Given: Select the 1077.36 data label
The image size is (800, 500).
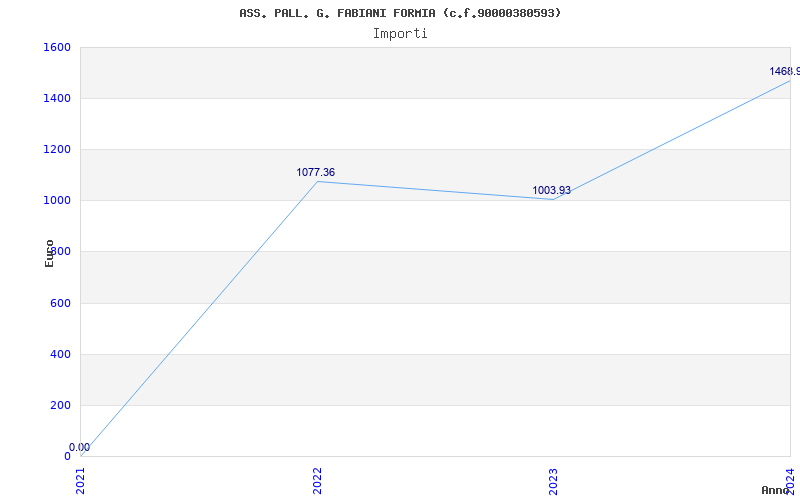Looking at the screenshot, I should 316,172.
